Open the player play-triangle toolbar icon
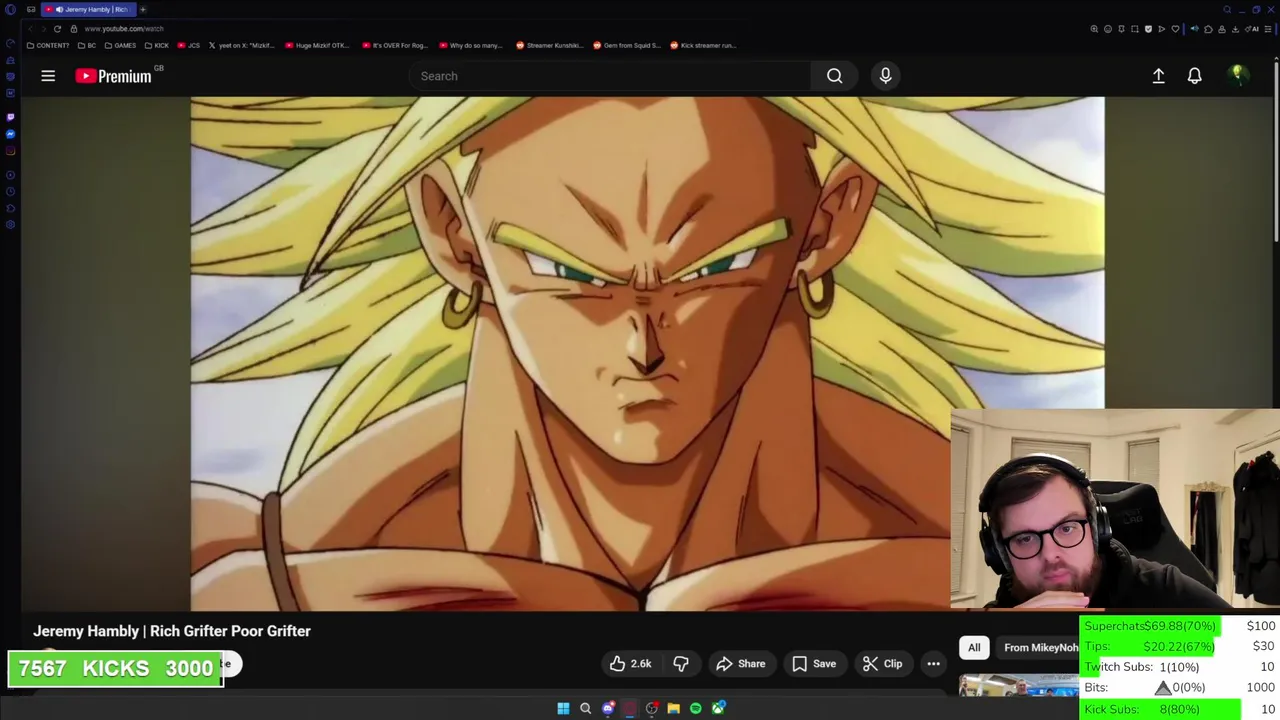The width and height of the screenshot is (1280, 720). pyautogui.click(x=1161, y=29)
